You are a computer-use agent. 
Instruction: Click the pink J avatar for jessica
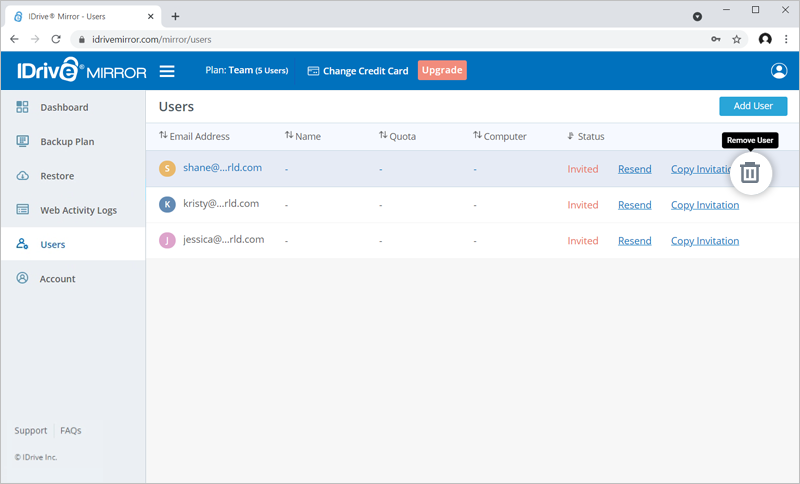167,240
